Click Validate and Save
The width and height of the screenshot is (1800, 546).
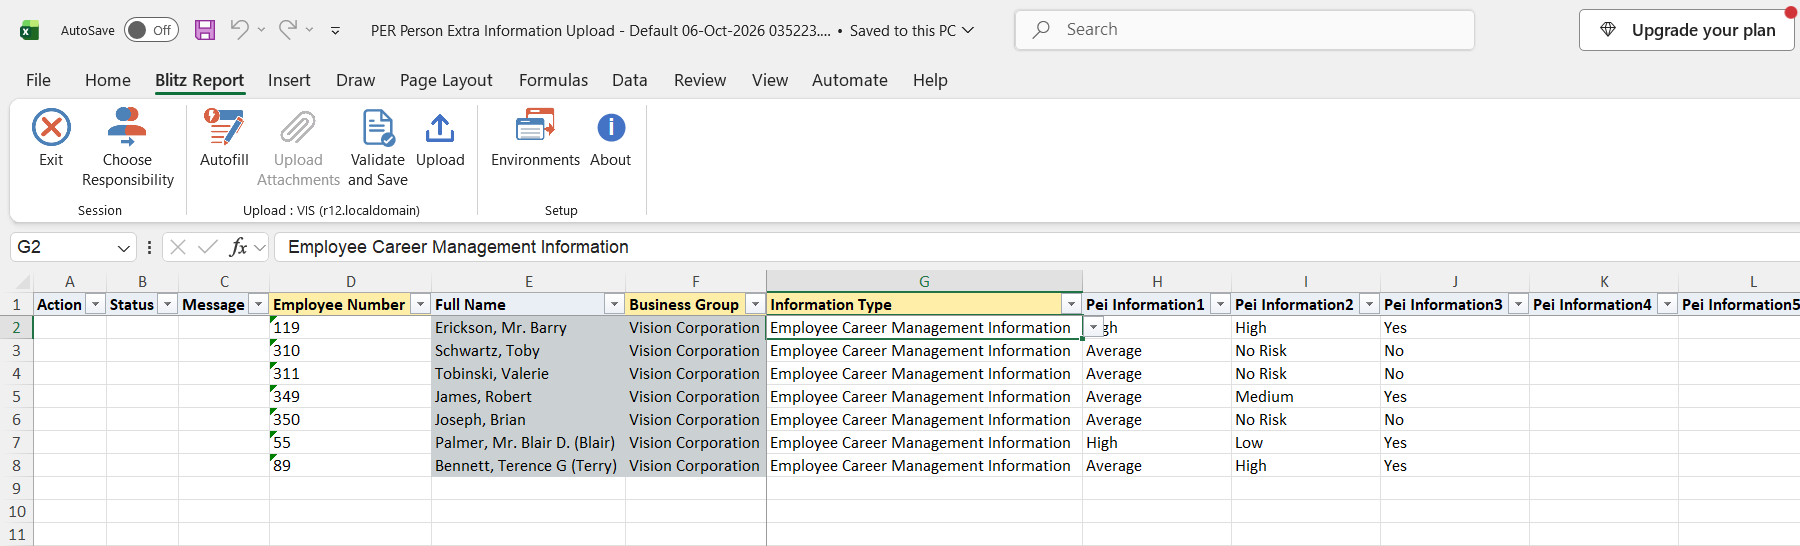(x=378, y=148)
